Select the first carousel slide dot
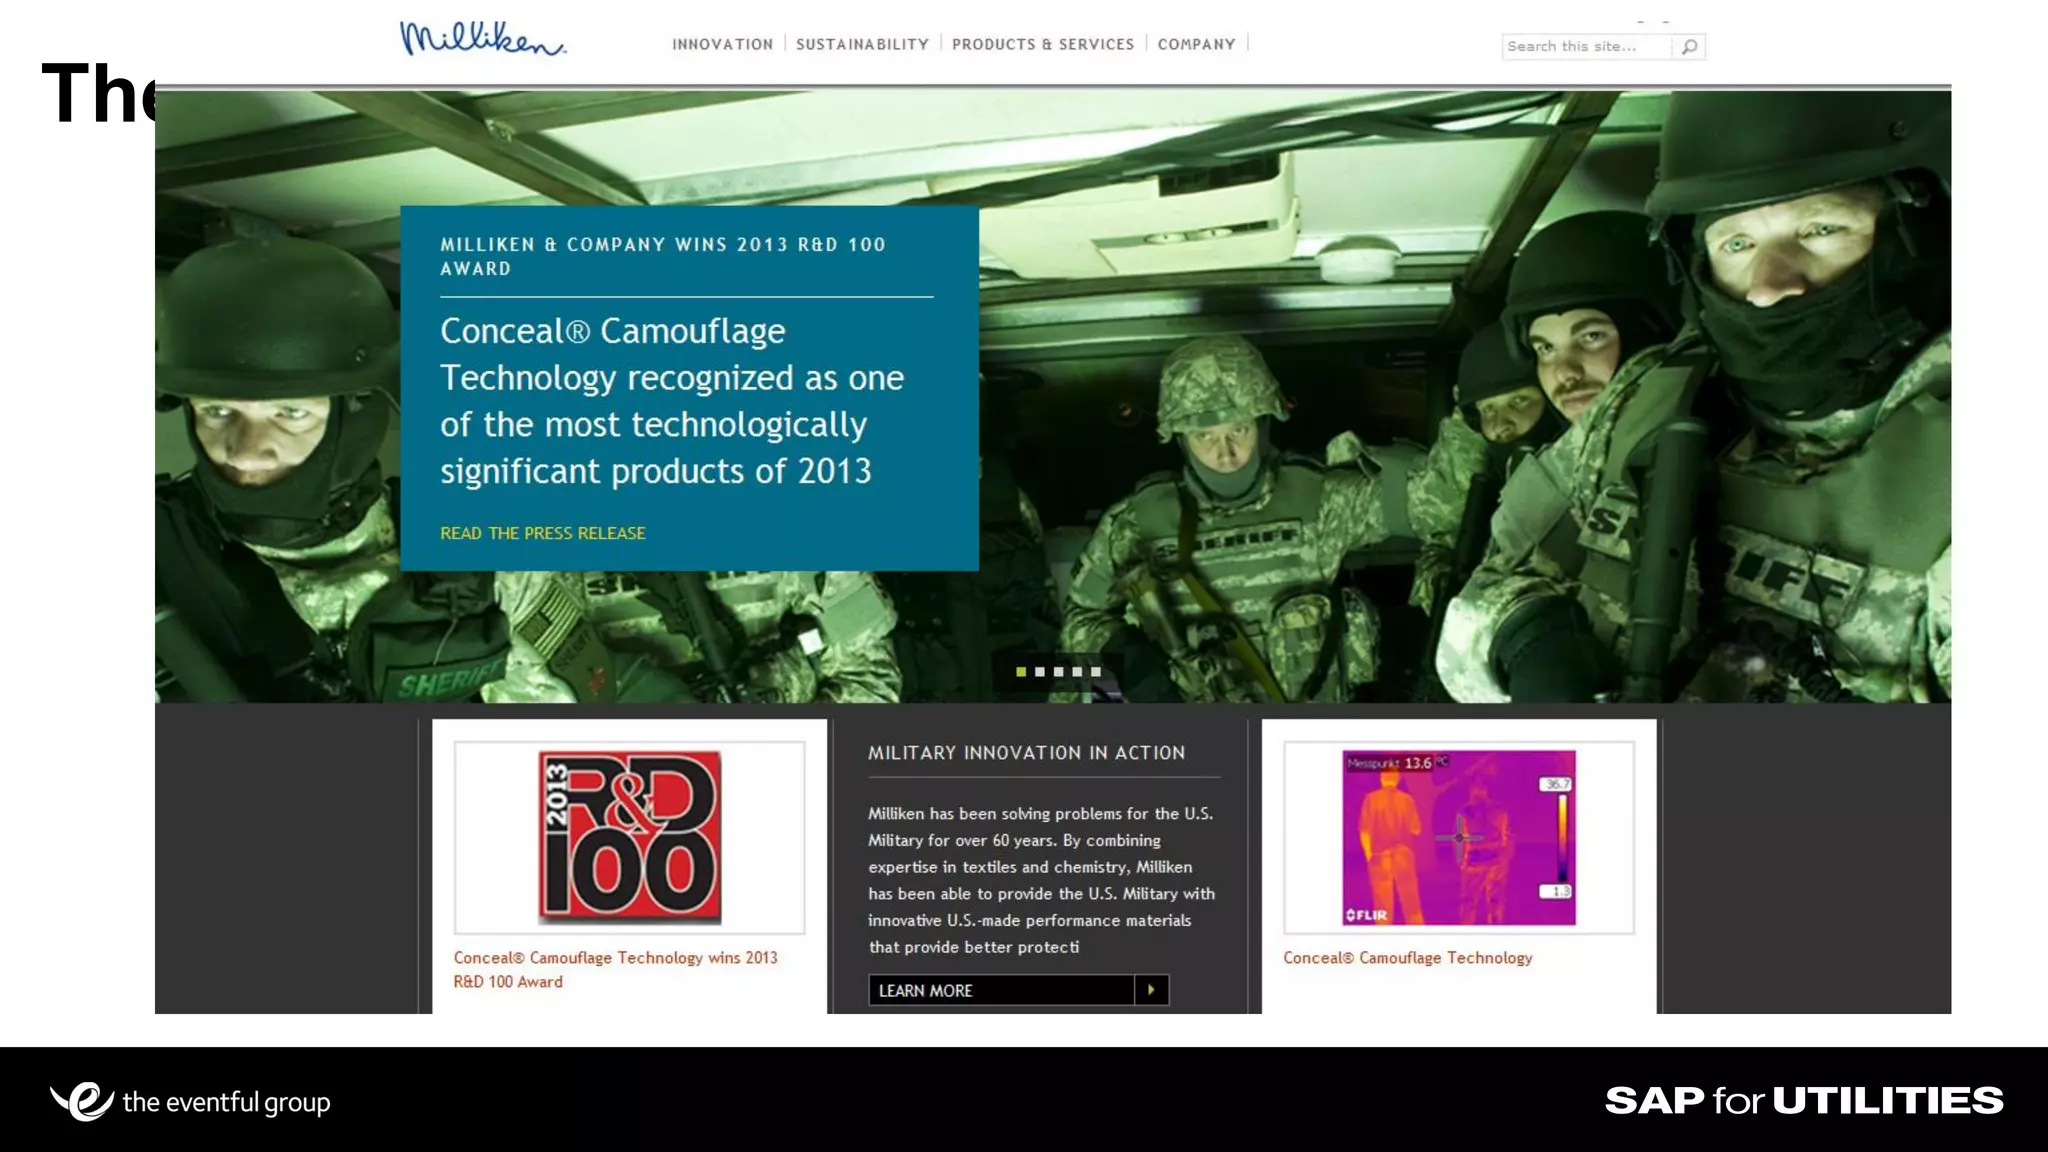This screenshot has height=1152, width=2048. (x=1021, y=672)
